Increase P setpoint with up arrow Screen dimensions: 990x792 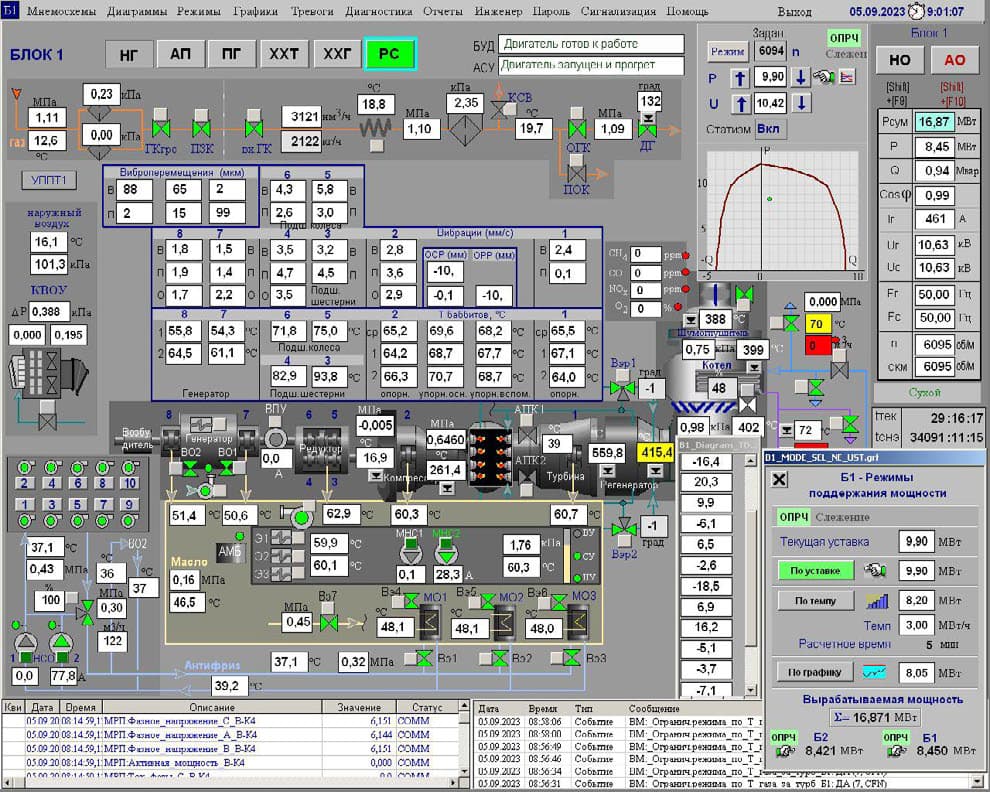tap(740, 77)
